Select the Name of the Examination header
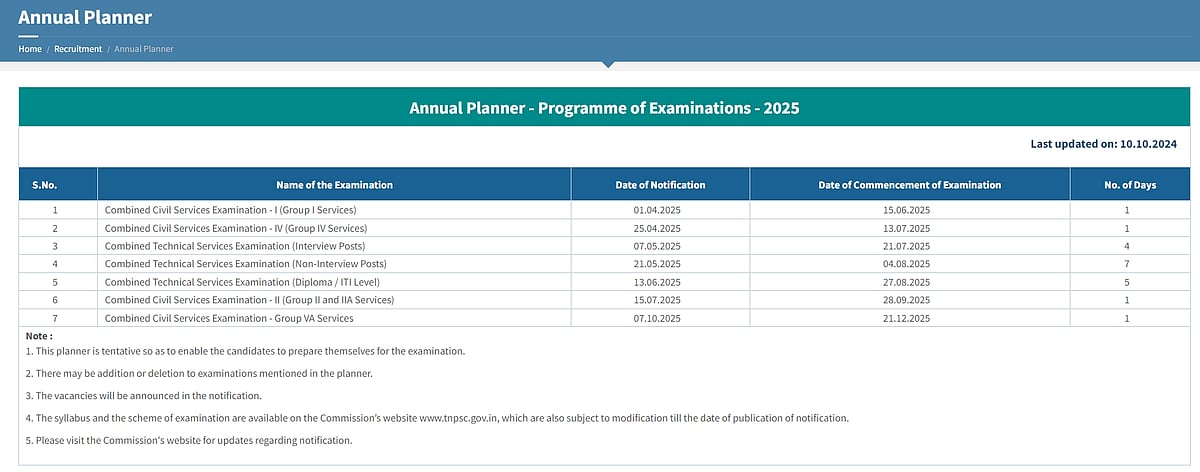Viewport: 1200px width, 472px height. [334, 185]
